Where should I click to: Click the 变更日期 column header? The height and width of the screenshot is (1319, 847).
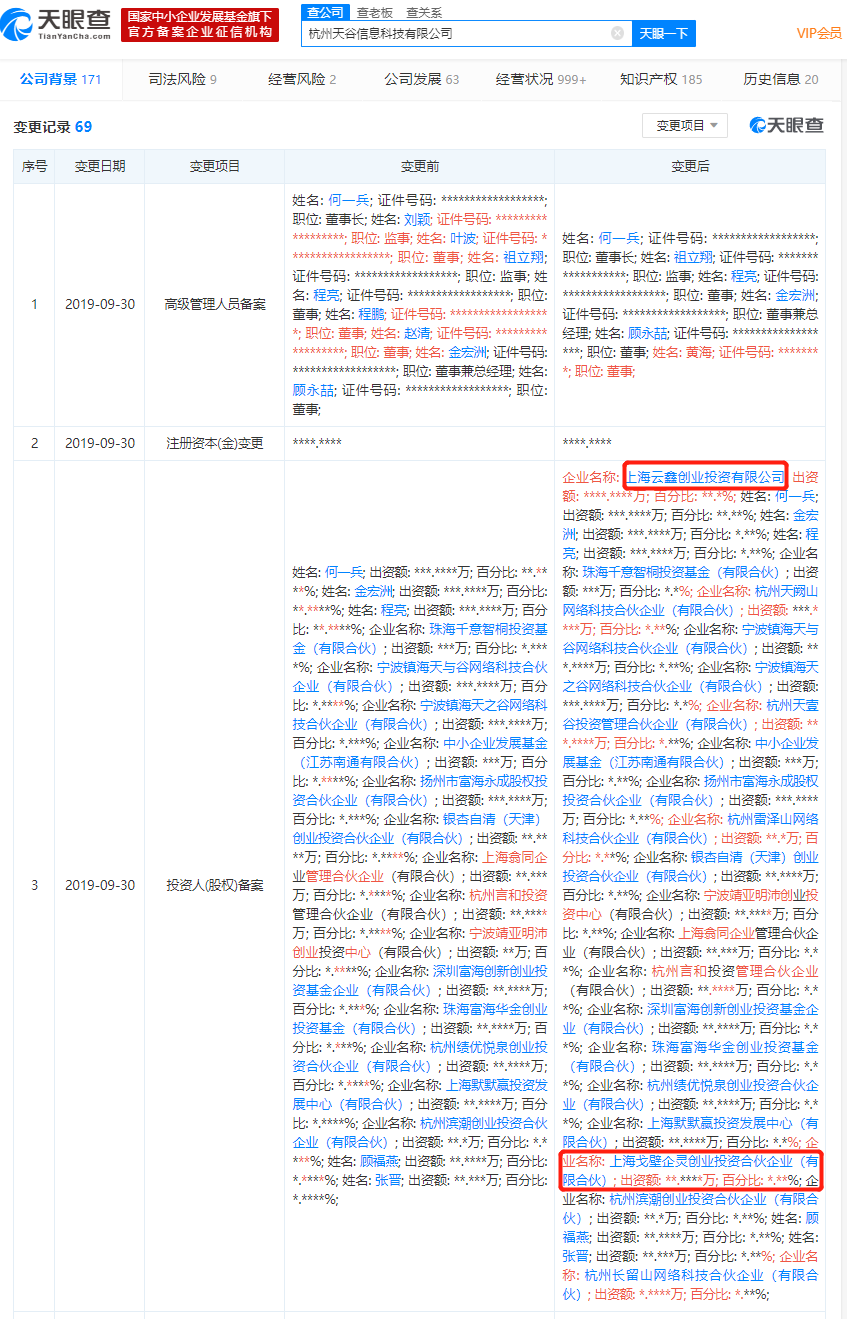[100, 166]
